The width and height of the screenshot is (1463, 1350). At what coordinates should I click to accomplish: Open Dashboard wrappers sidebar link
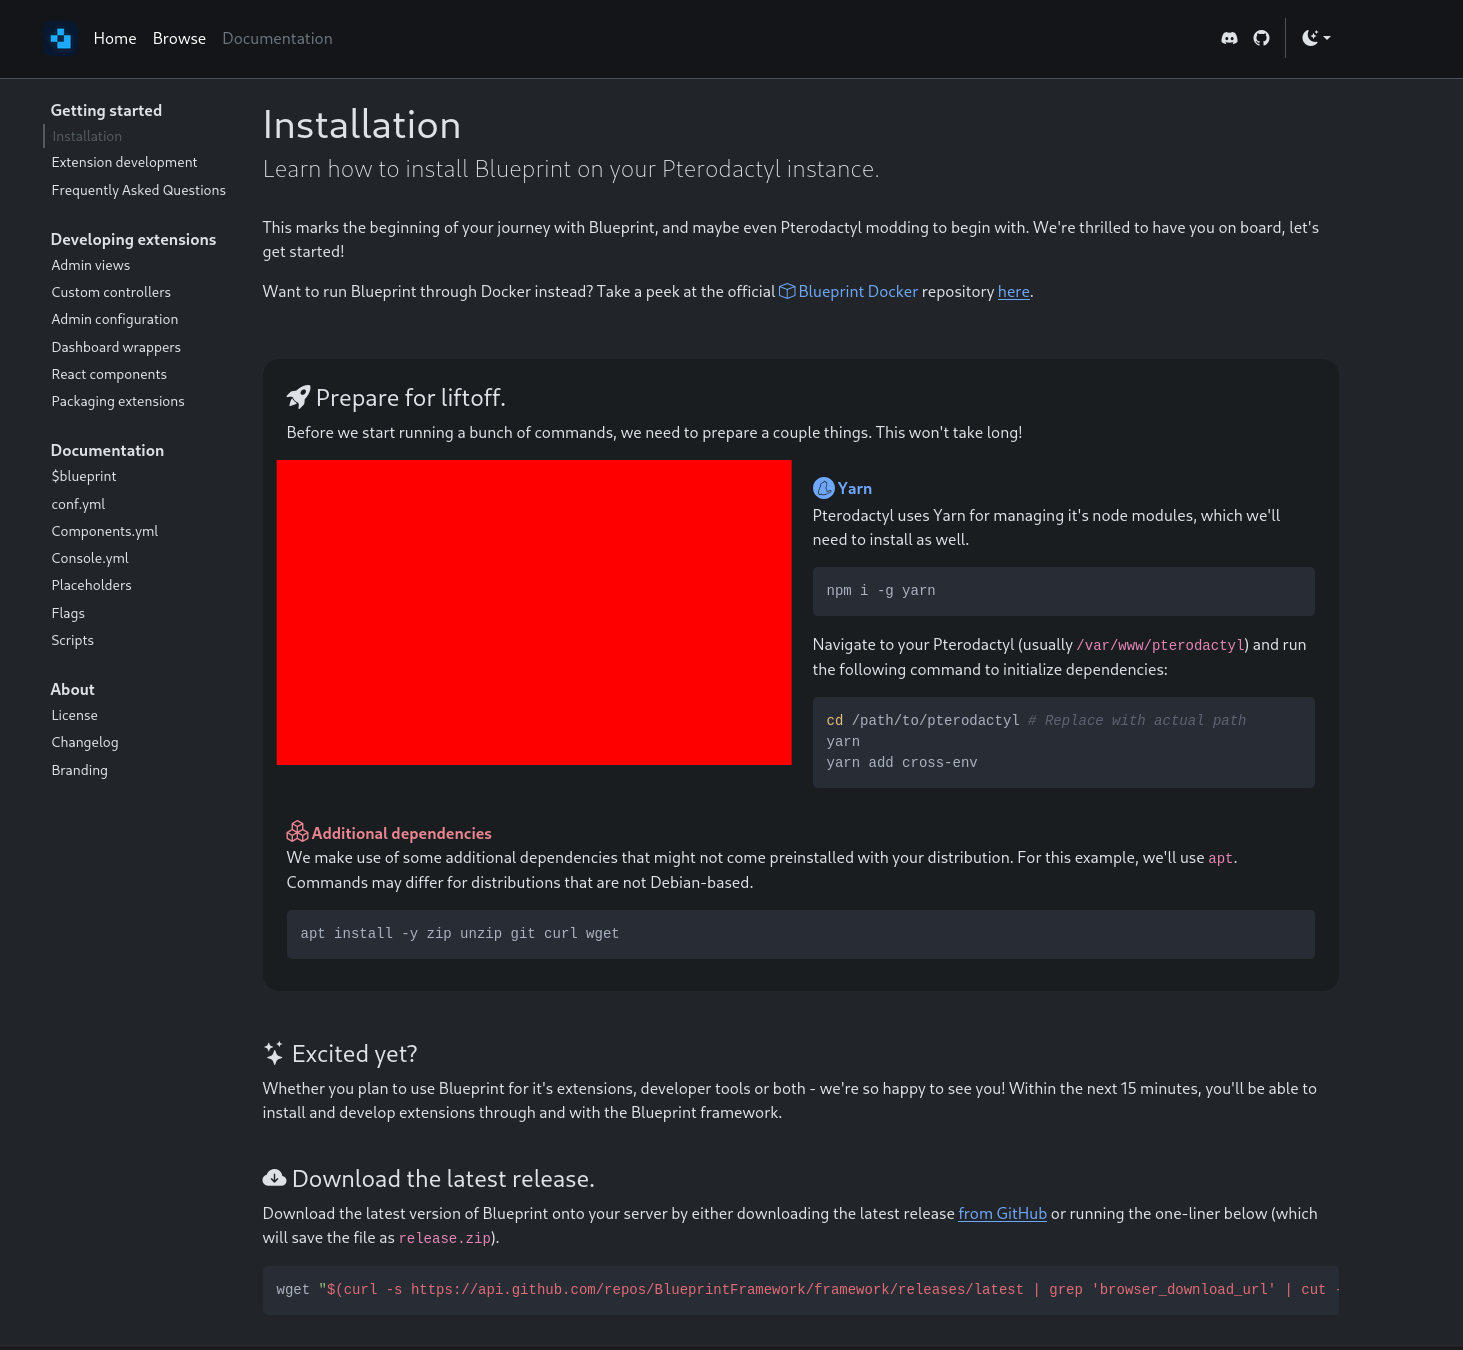[116, 347]
